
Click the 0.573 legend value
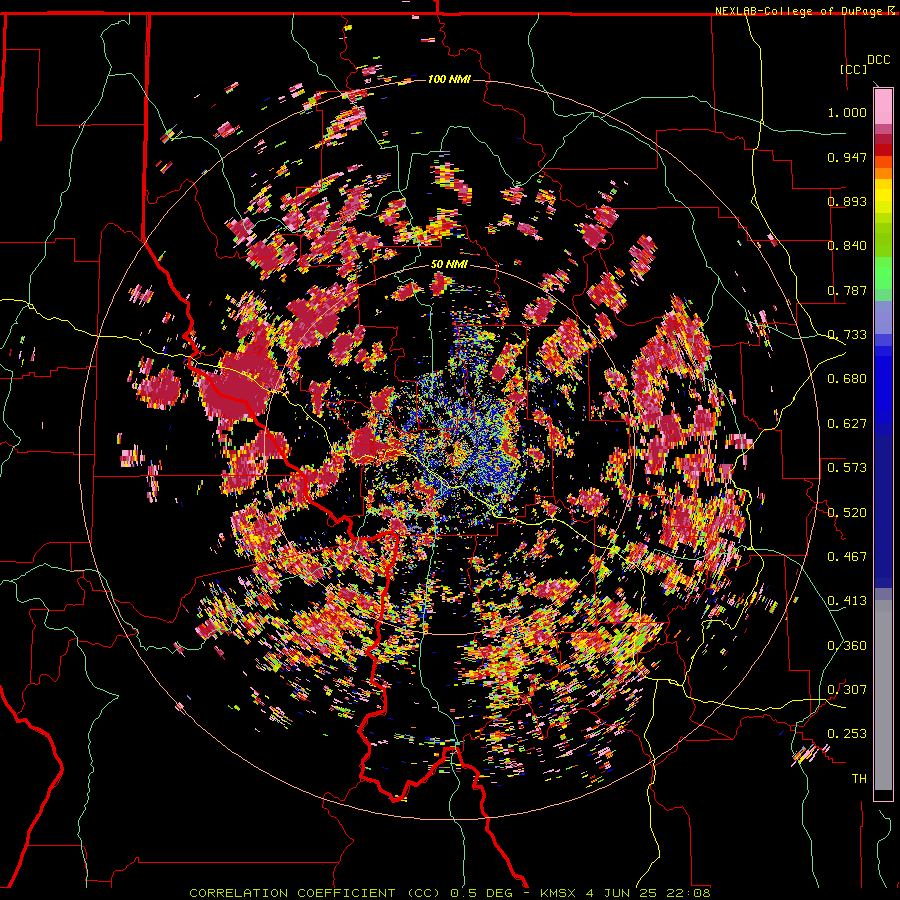[x=847, y=468]
